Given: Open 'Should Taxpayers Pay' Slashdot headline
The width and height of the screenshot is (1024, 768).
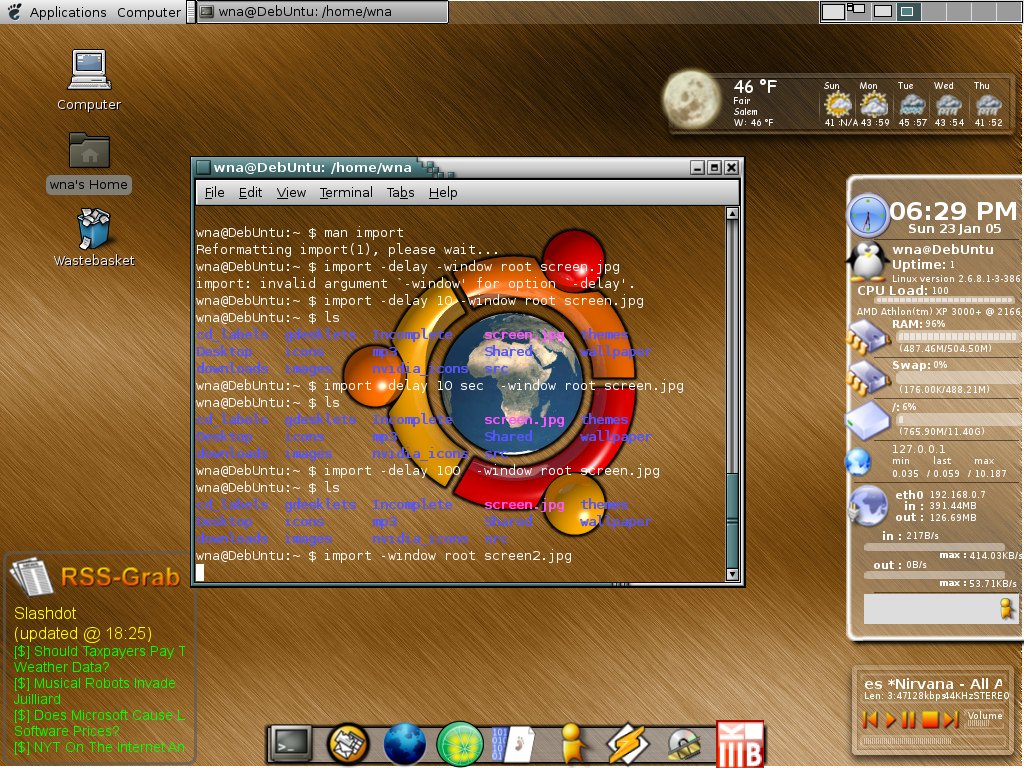Looking at the screenshot, I should tap(100, 659).
